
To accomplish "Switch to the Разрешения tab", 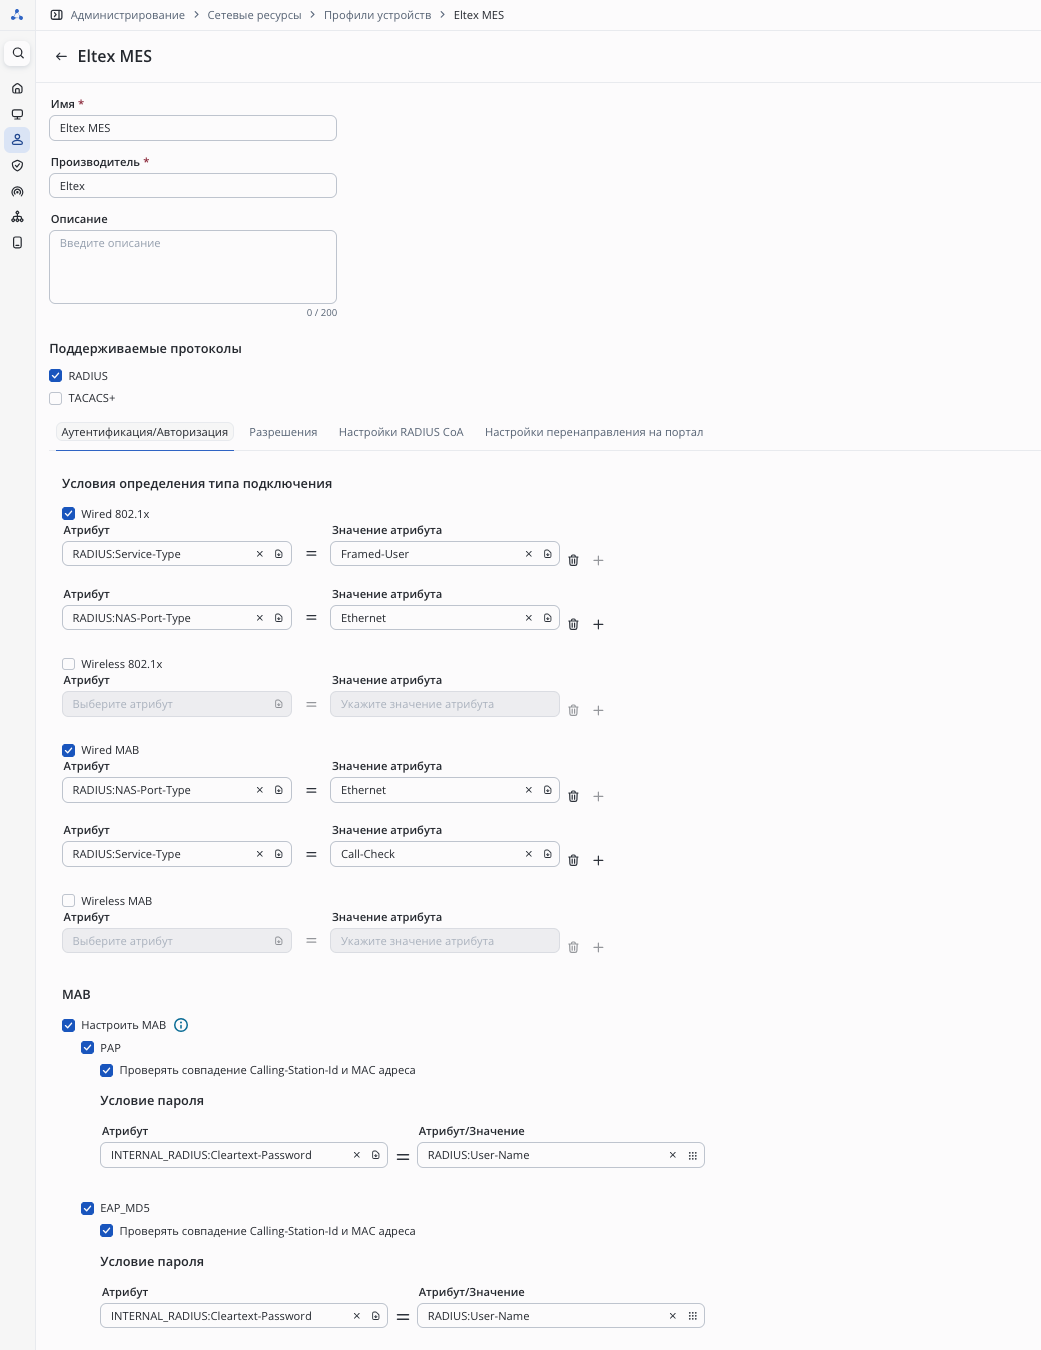I will coord(283,432).
